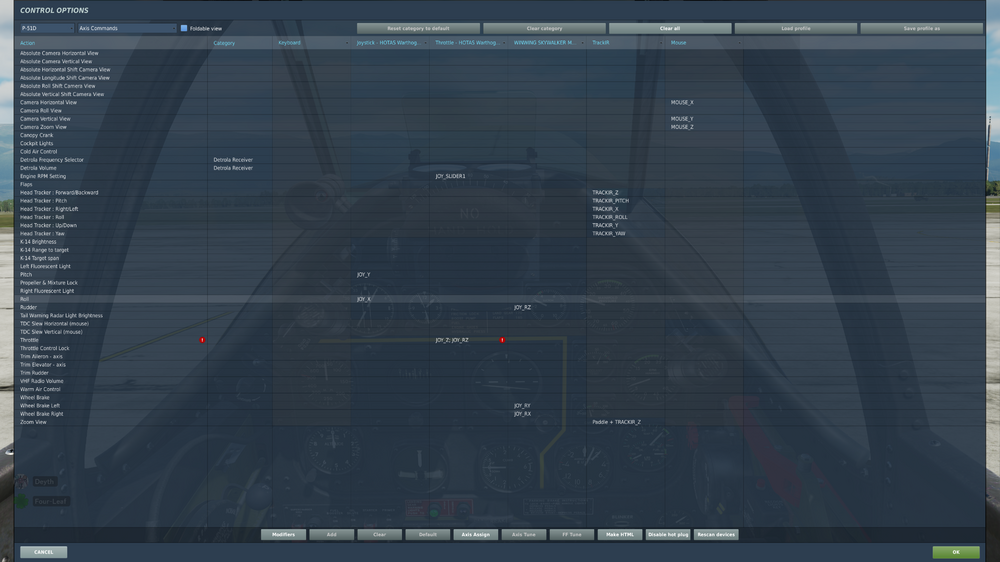Image resolution: width=1000 pixels, height=562 pixels.
Task: Click the red conflict icon next to JOY_Z; JOY_RZ
Action: 502,340
